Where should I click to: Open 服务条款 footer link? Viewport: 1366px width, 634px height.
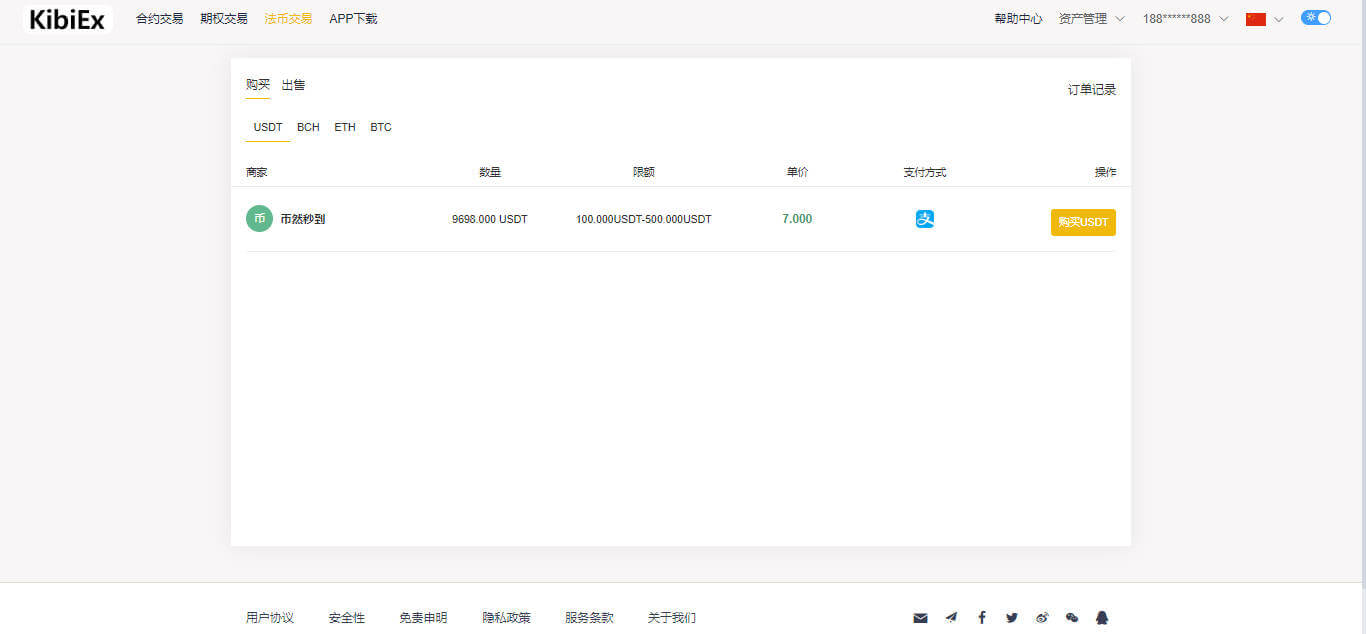(589, 618)
